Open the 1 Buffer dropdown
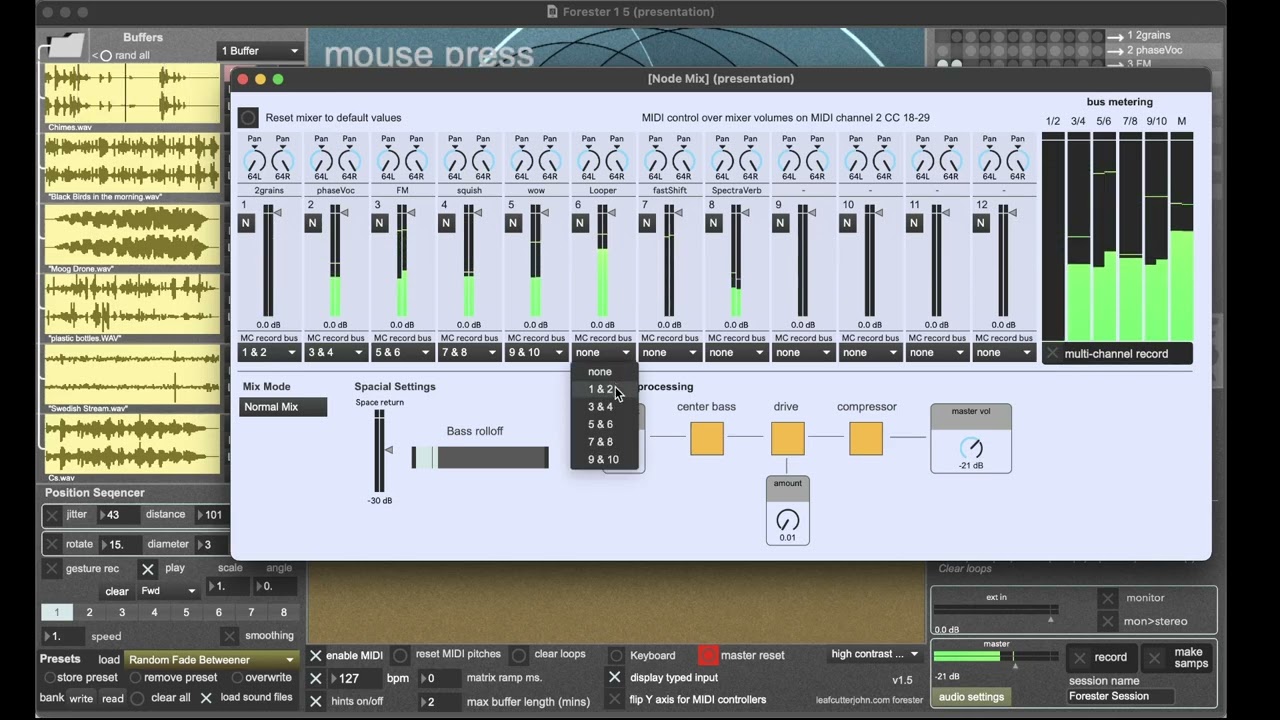The image size is (1280, 720). (260, 51)
